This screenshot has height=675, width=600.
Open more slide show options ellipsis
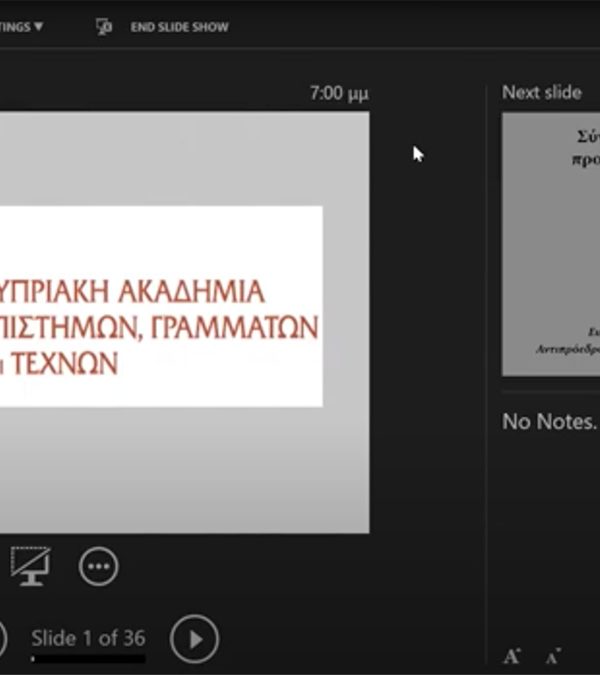click(x=99, y=567)
